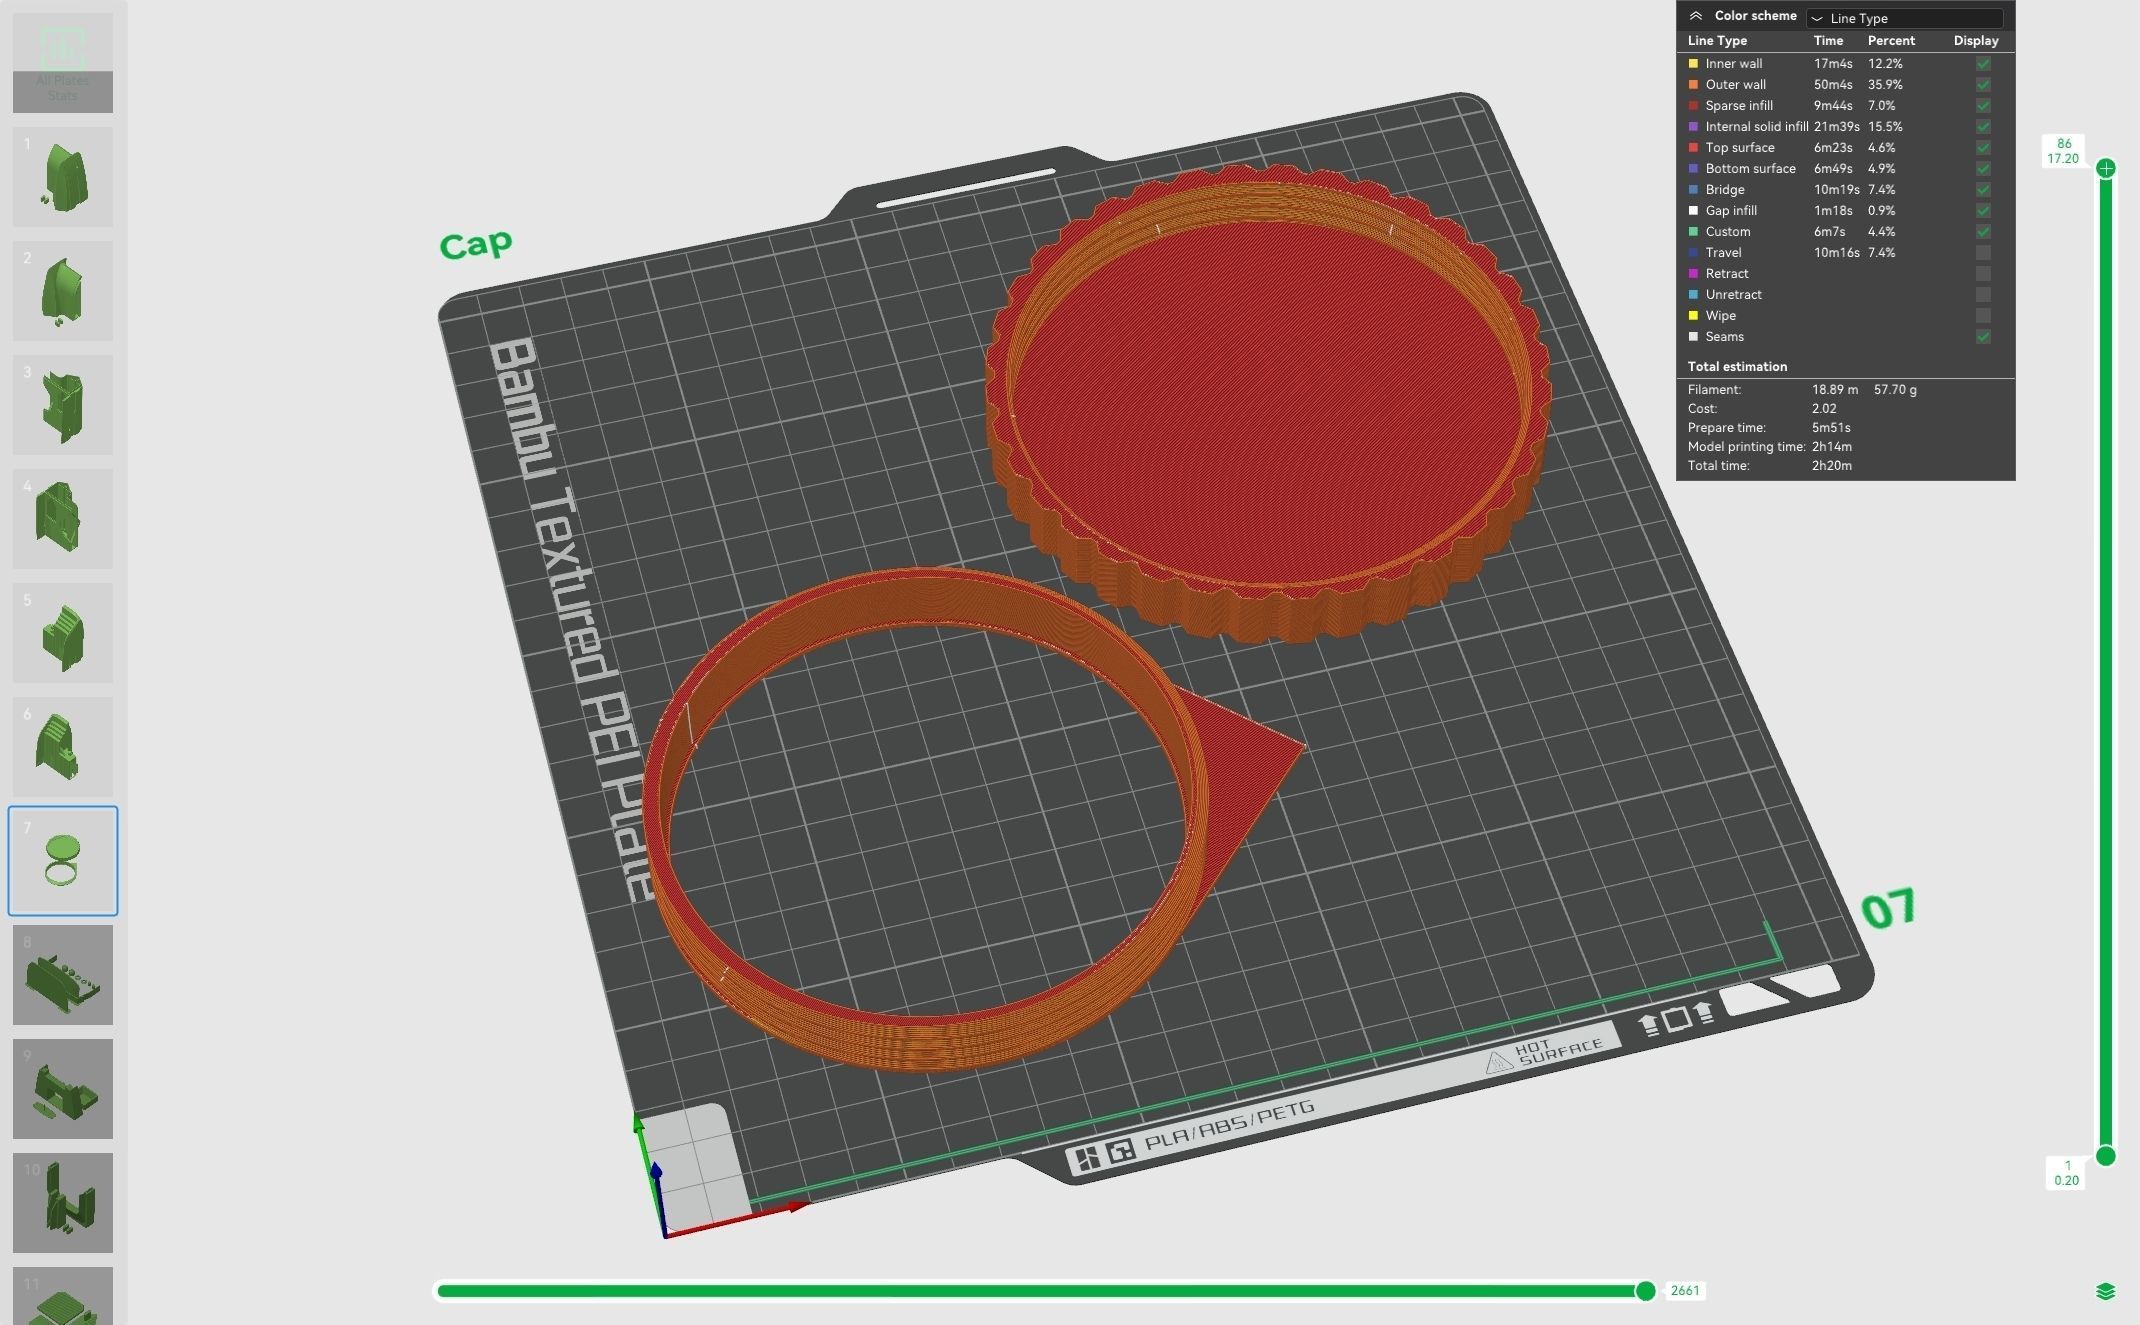Click the Sparse infill line type row

pos(1739,106)
